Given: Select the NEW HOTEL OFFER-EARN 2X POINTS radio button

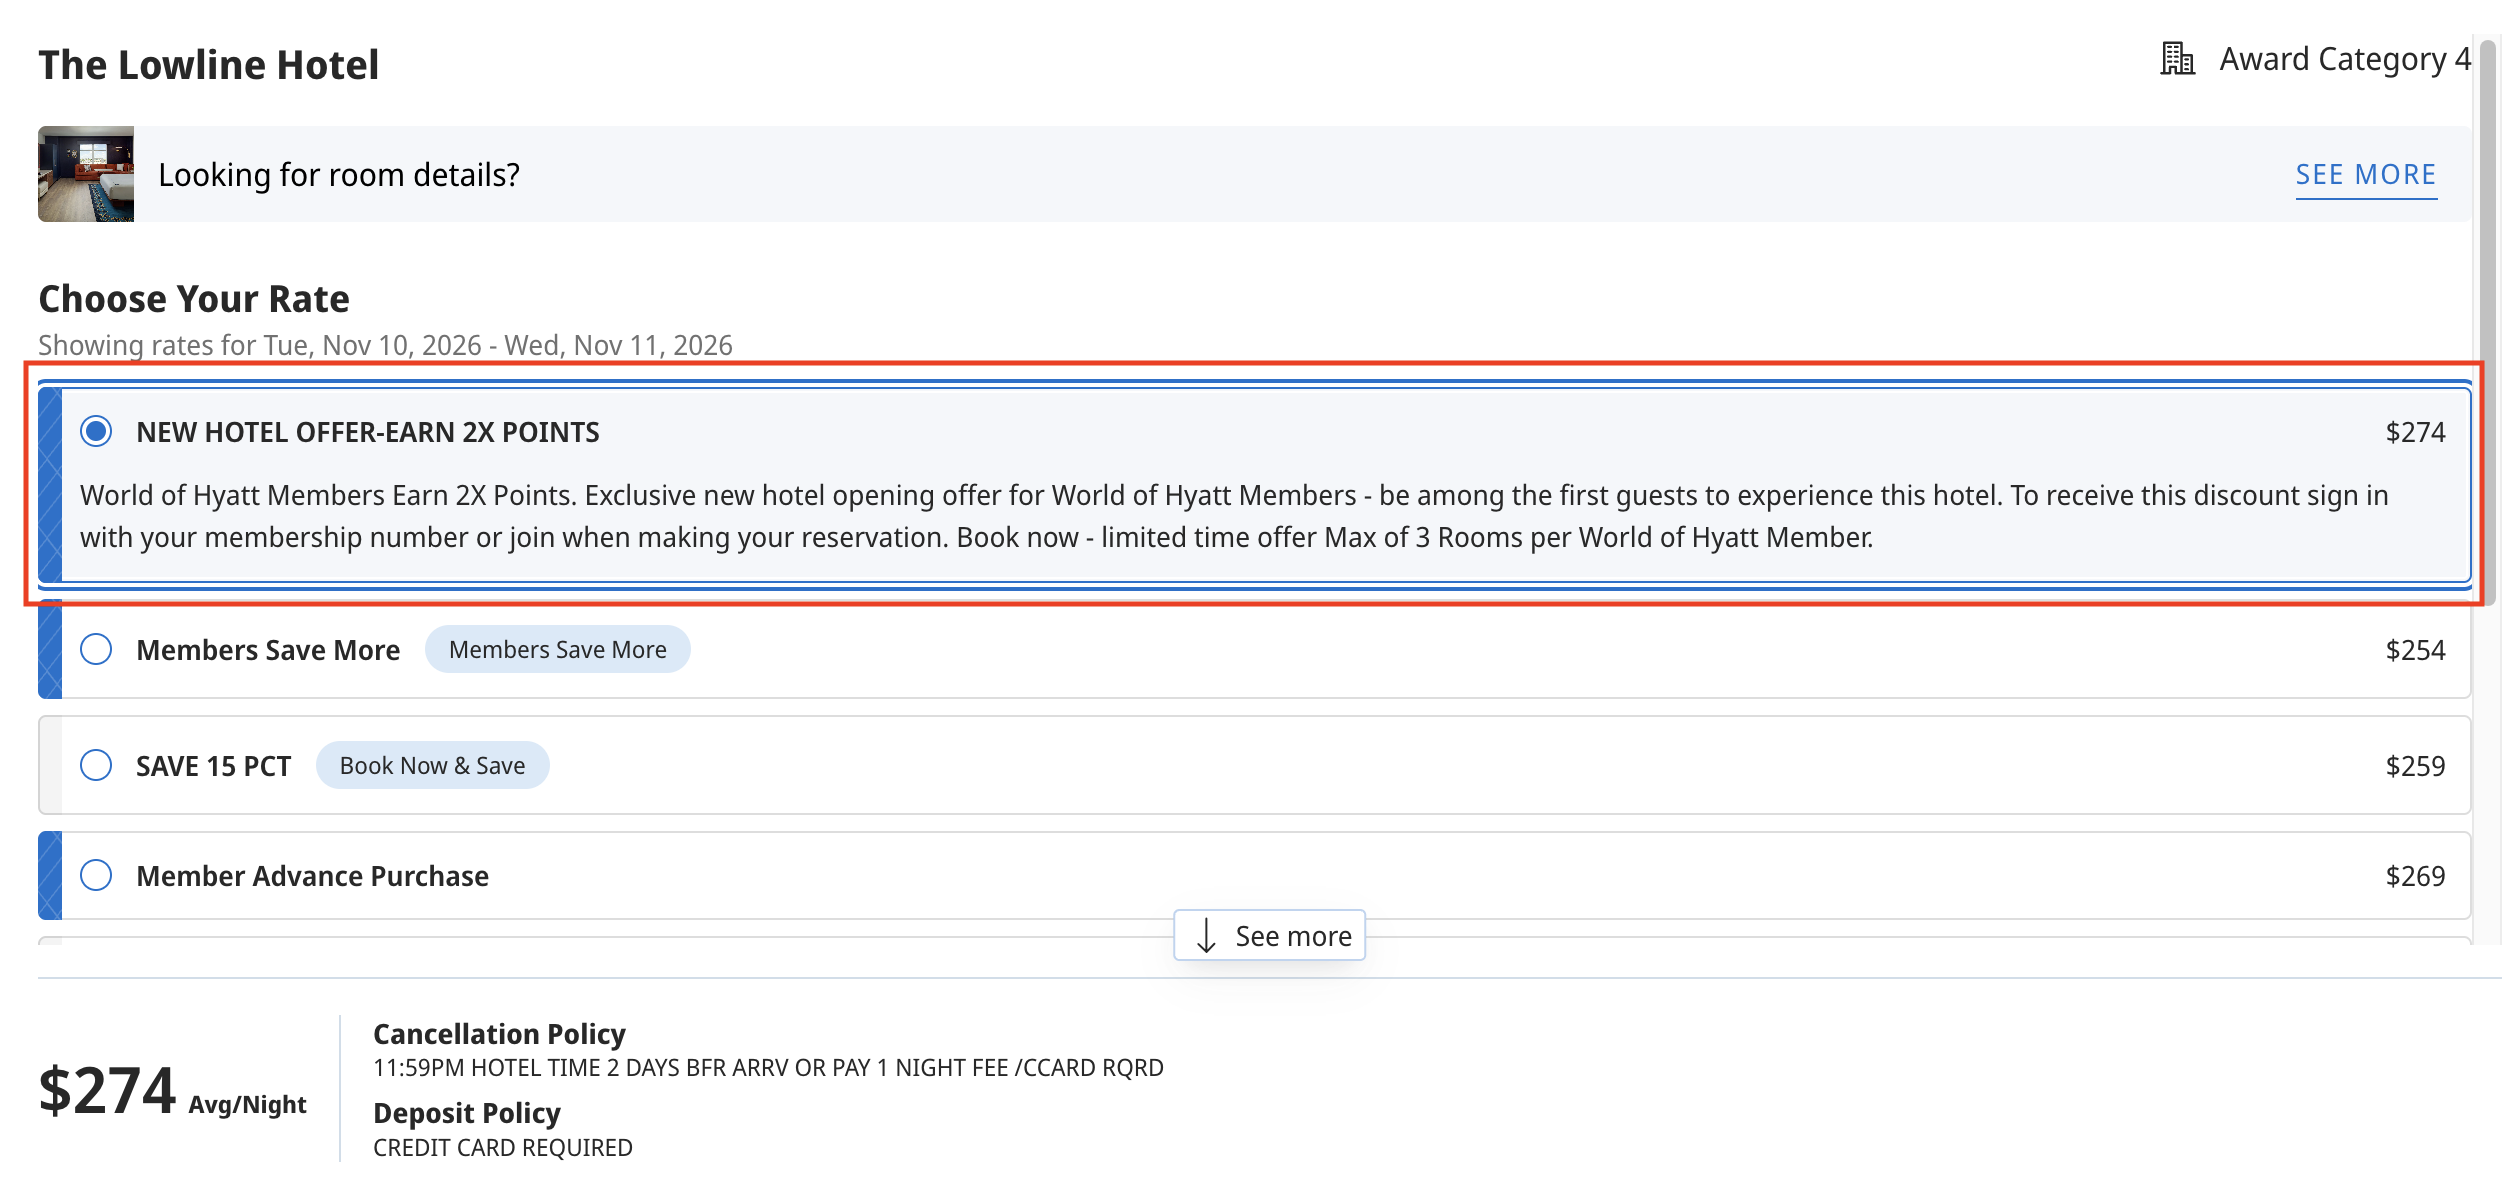Looking at the screenshot, I should click(96, 432).
